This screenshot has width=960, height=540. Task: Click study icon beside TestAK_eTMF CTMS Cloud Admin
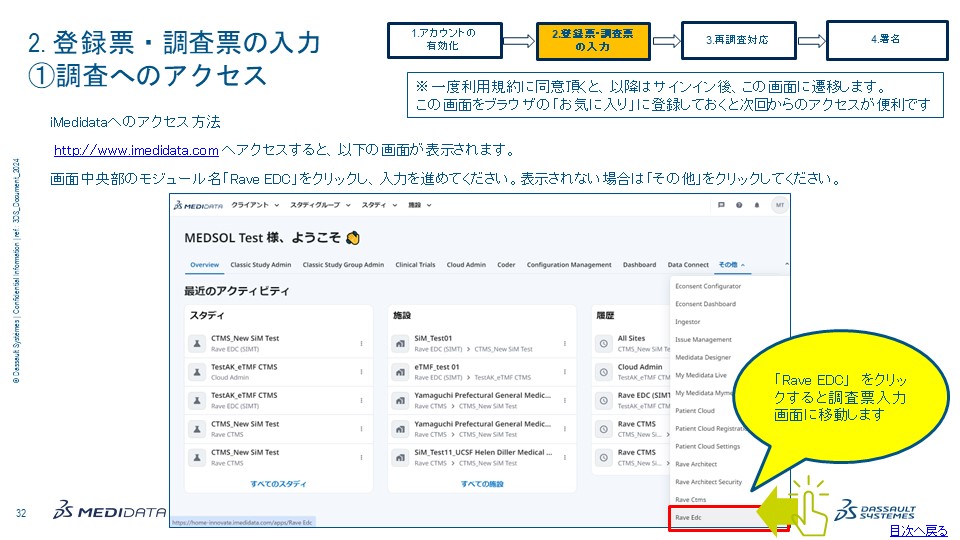click(x=197, y=372)
